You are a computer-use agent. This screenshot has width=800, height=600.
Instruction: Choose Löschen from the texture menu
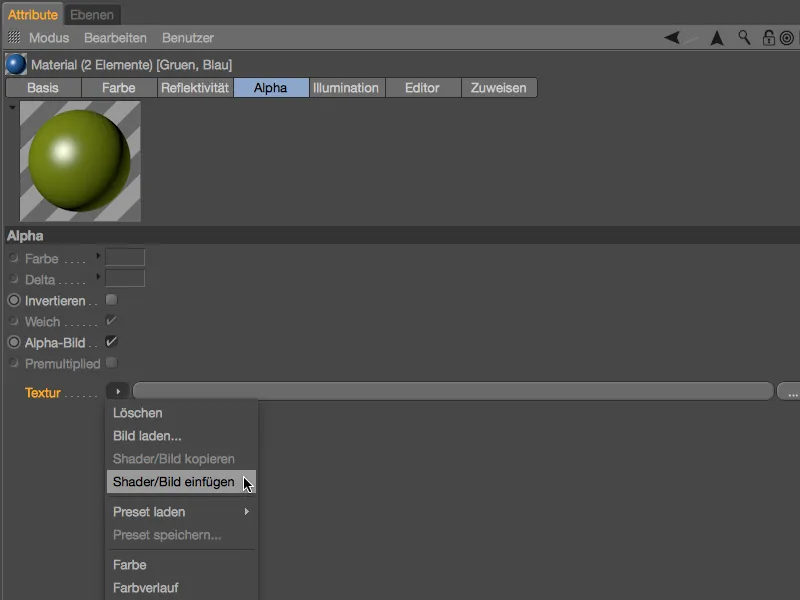(181, 413)
